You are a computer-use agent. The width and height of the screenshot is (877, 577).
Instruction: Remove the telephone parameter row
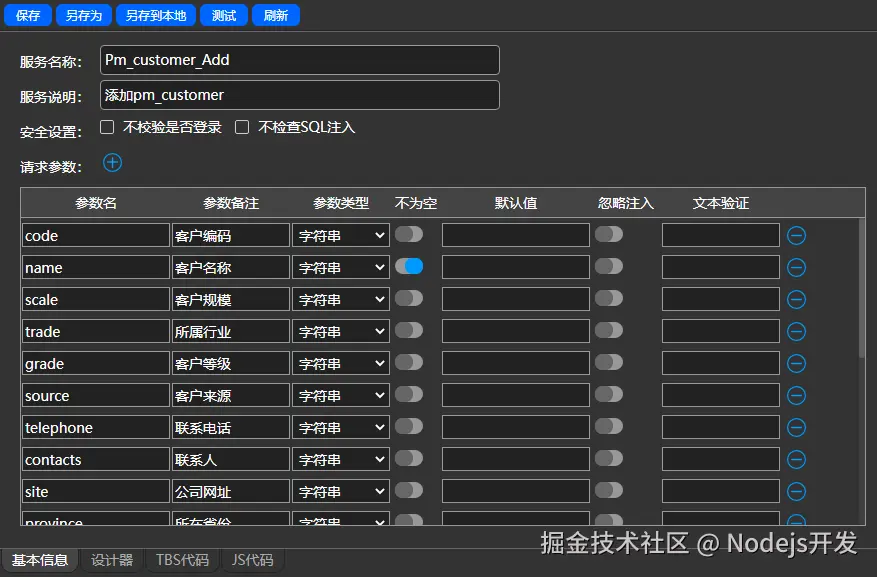click(796, 427)
